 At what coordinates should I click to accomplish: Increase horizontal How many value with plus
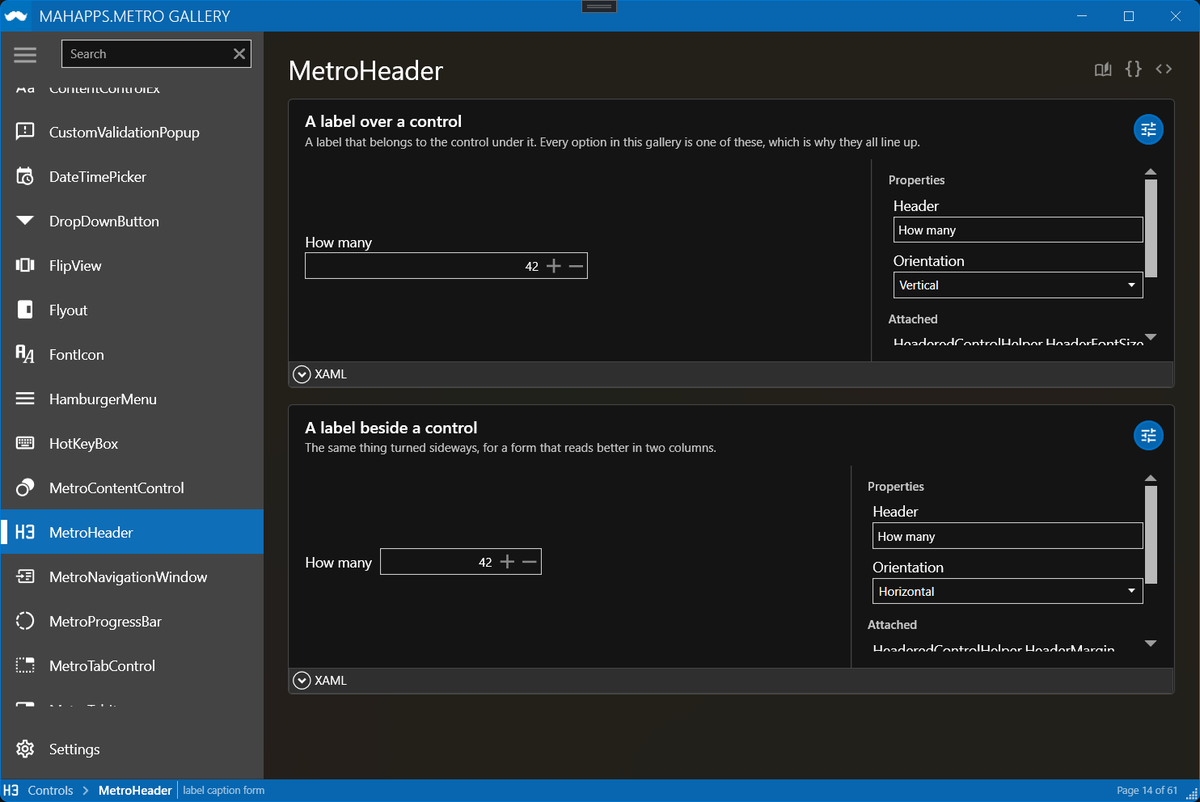[507, 562]
